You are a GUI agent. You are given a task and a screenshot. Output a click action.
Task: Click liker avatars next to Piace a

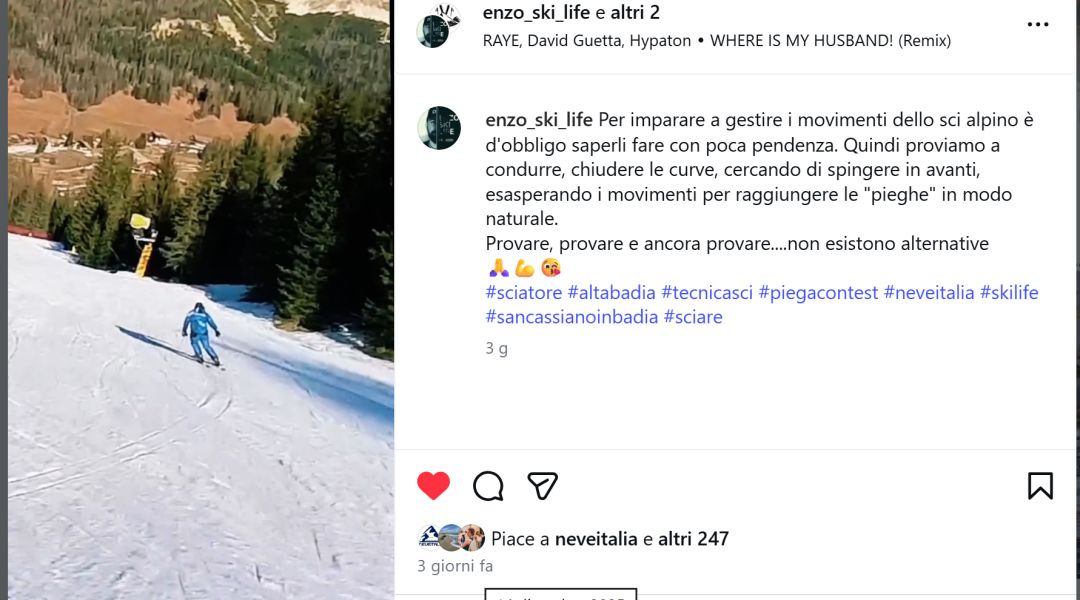[x=451, y=538]
